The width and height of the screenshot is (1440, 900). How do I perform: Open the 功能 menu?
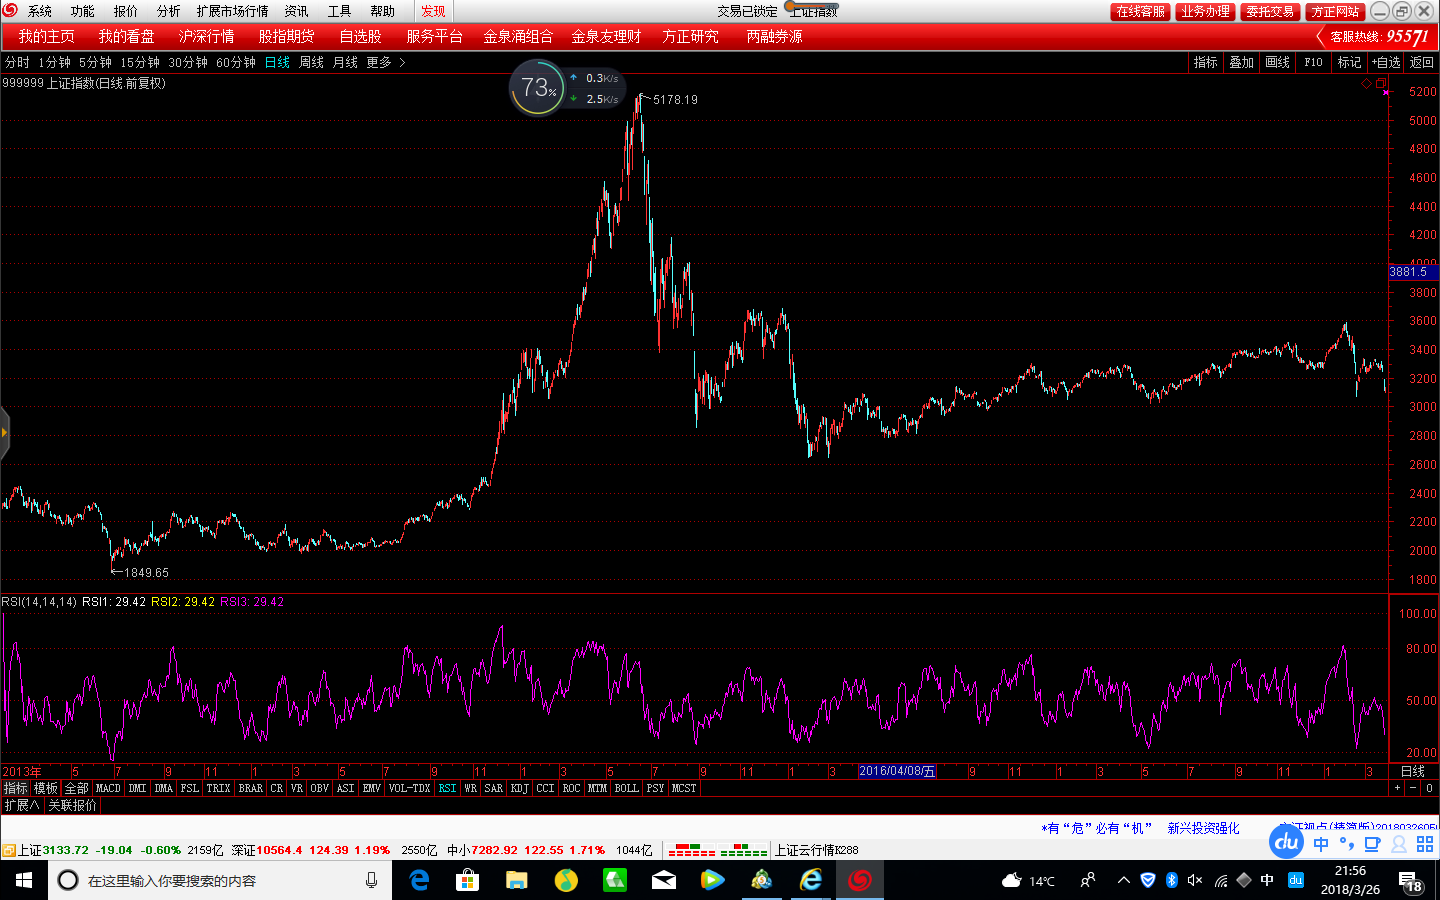83,11
